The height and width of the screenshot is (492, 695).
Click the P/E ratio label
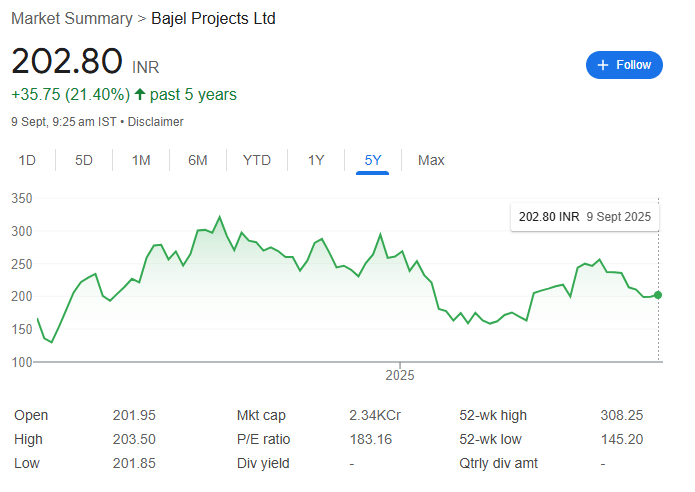pyautogui.click(x=263, y=439)
